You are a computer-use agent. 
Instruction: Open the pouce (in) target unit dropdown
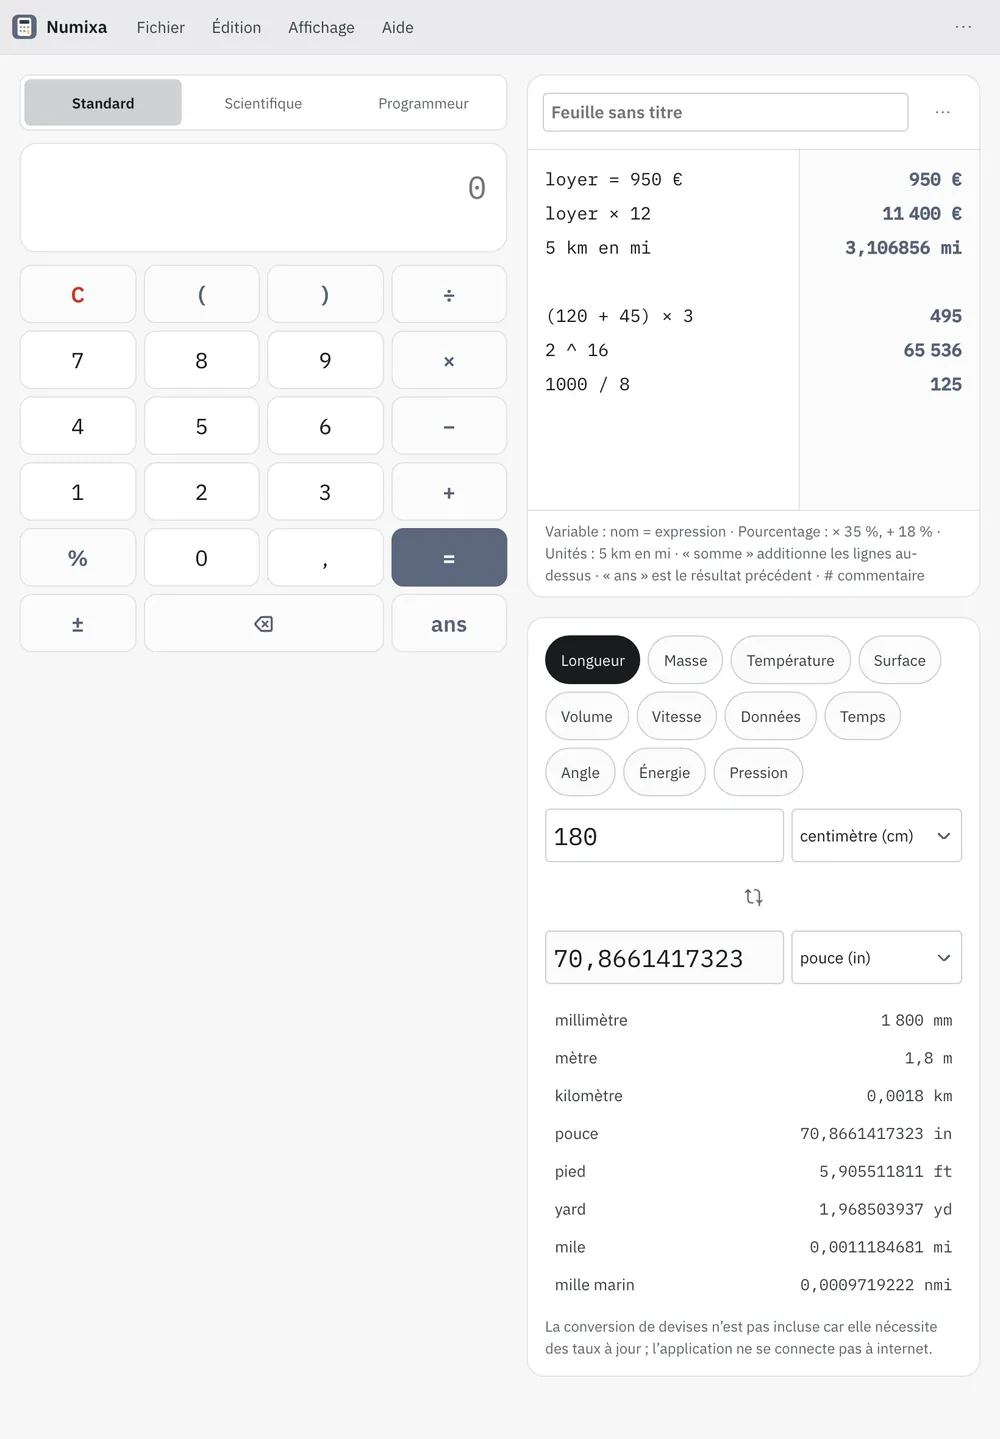tap(876, 957)
